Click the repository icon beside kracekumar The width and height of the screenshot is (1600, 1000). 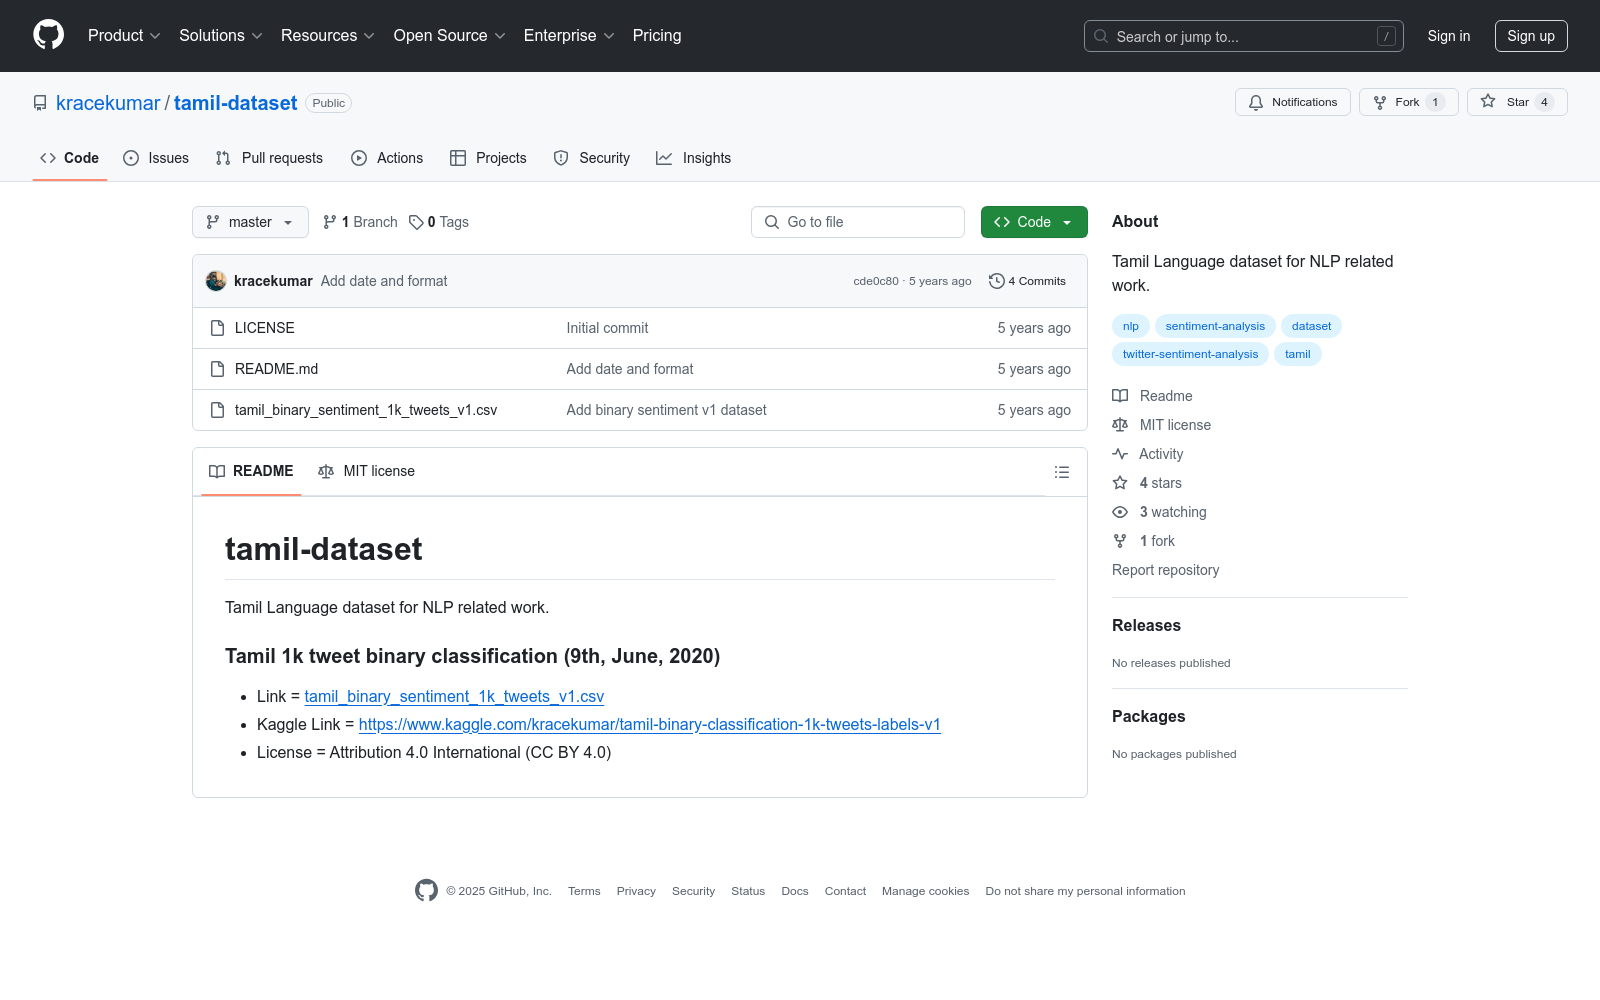pos(40,103)
